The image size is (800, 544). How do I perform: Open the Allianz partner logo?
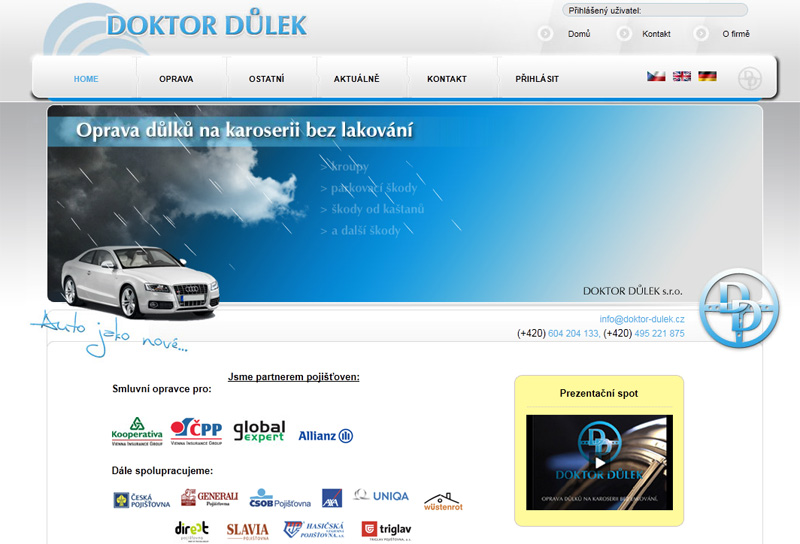[x=325, y=436]
